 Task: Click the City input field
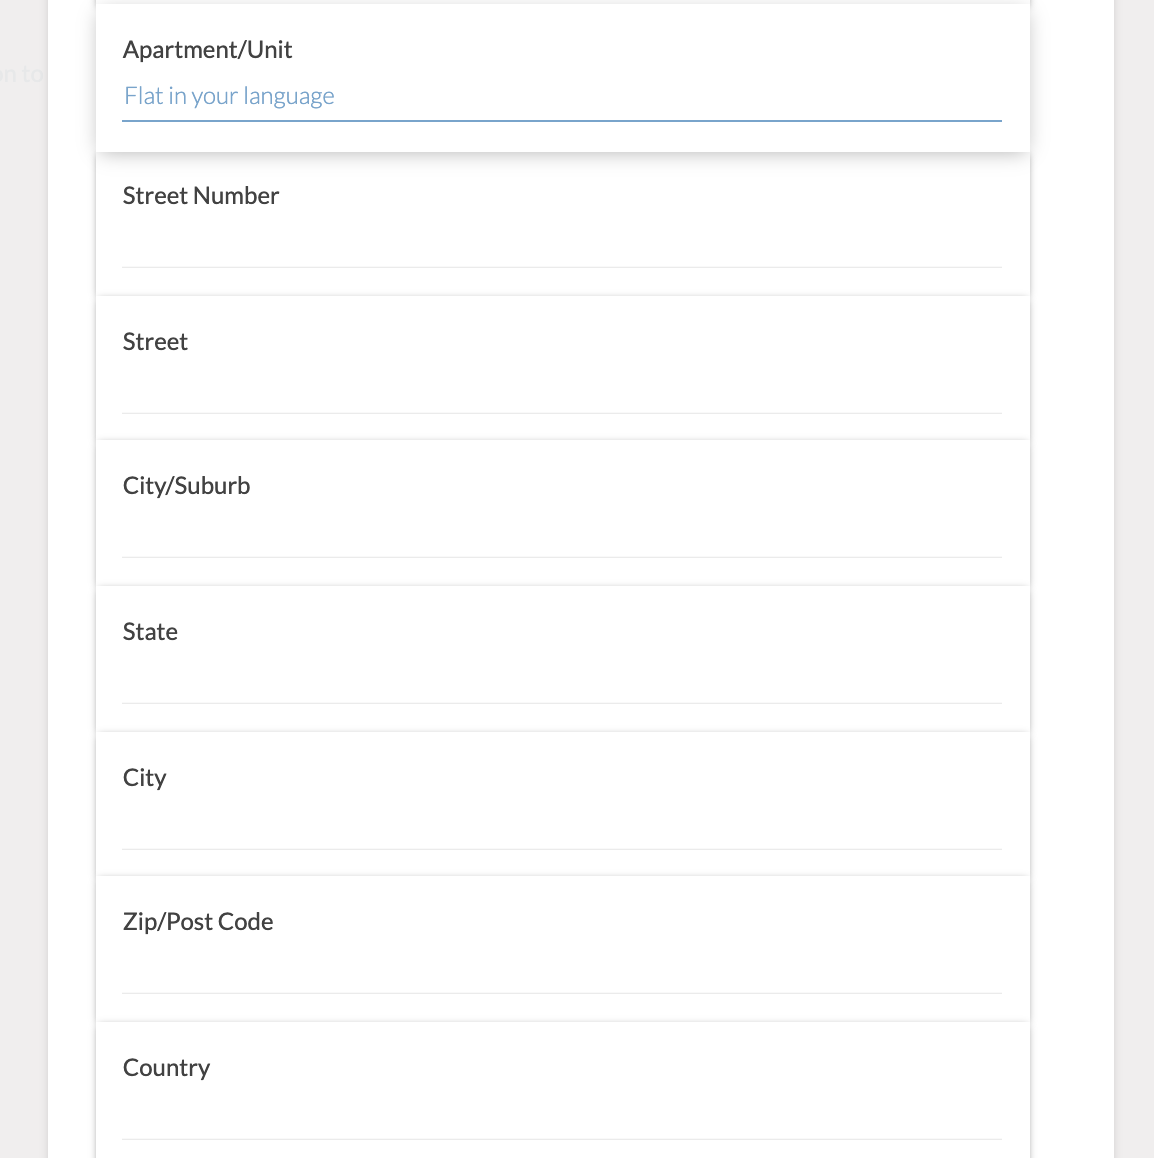560,832
